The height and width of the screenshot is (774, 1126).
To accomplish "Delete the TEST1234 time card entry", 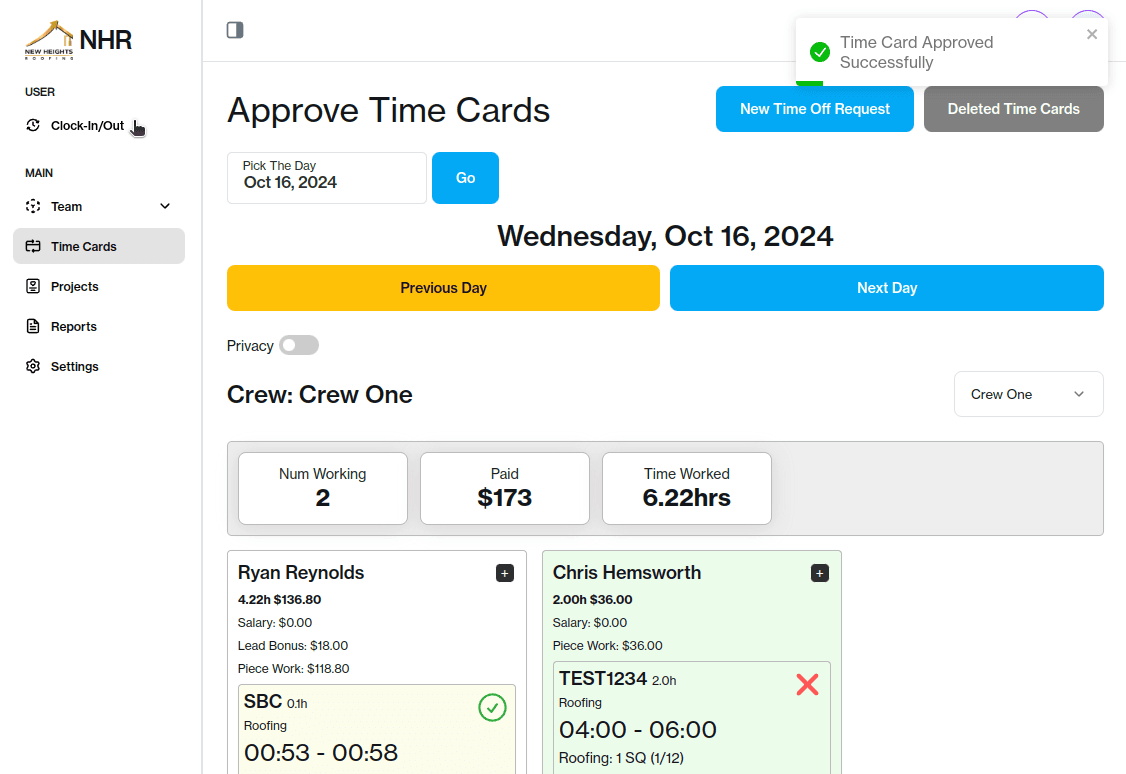I will [807, 685].
